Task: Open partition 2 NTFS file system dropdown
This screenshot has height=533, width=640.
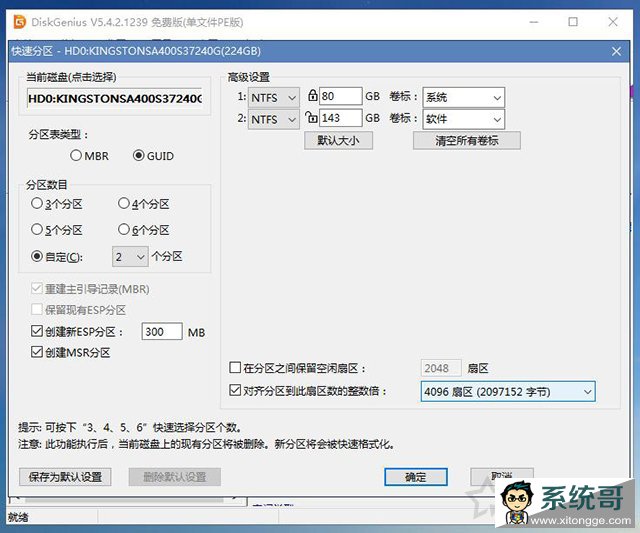Action: 273,119
